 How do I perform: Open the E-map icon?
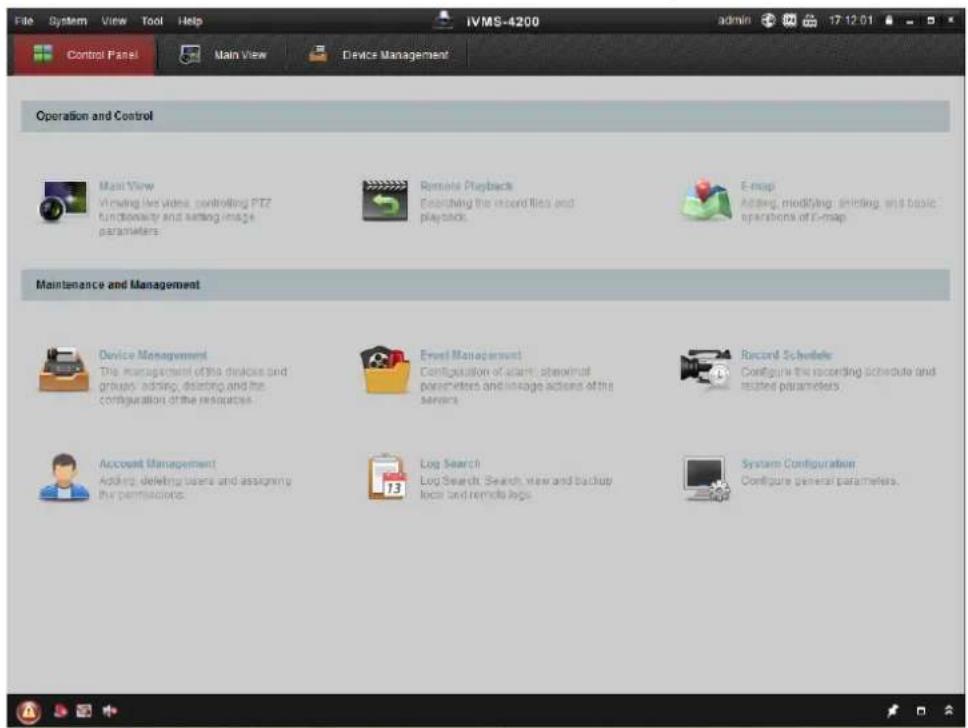[x=706, y=200]
